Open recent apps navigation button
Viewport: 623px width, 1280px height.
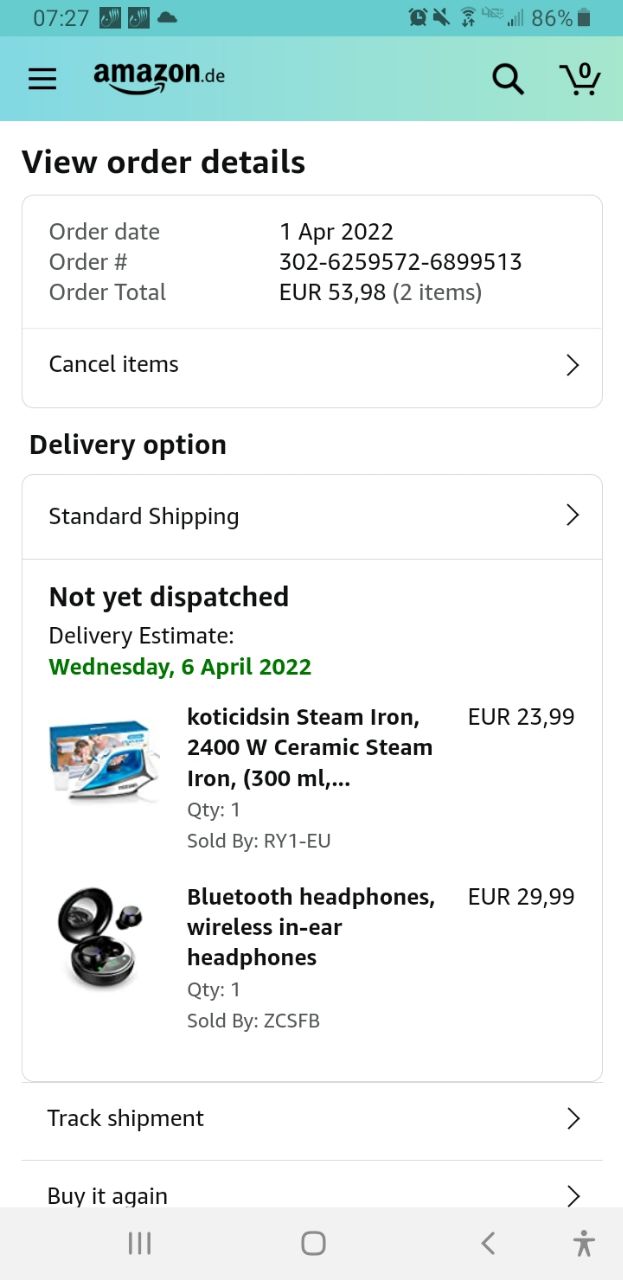coord(140,1243)
